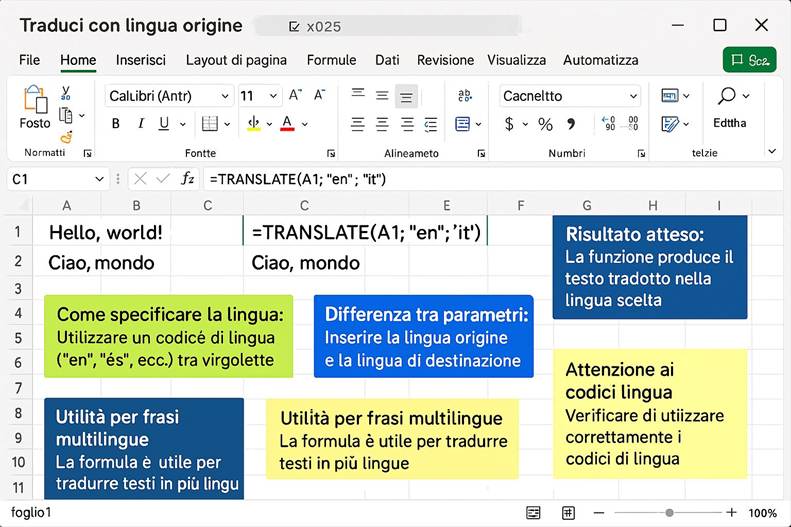Click the Borders grid icon

(209, 124)
